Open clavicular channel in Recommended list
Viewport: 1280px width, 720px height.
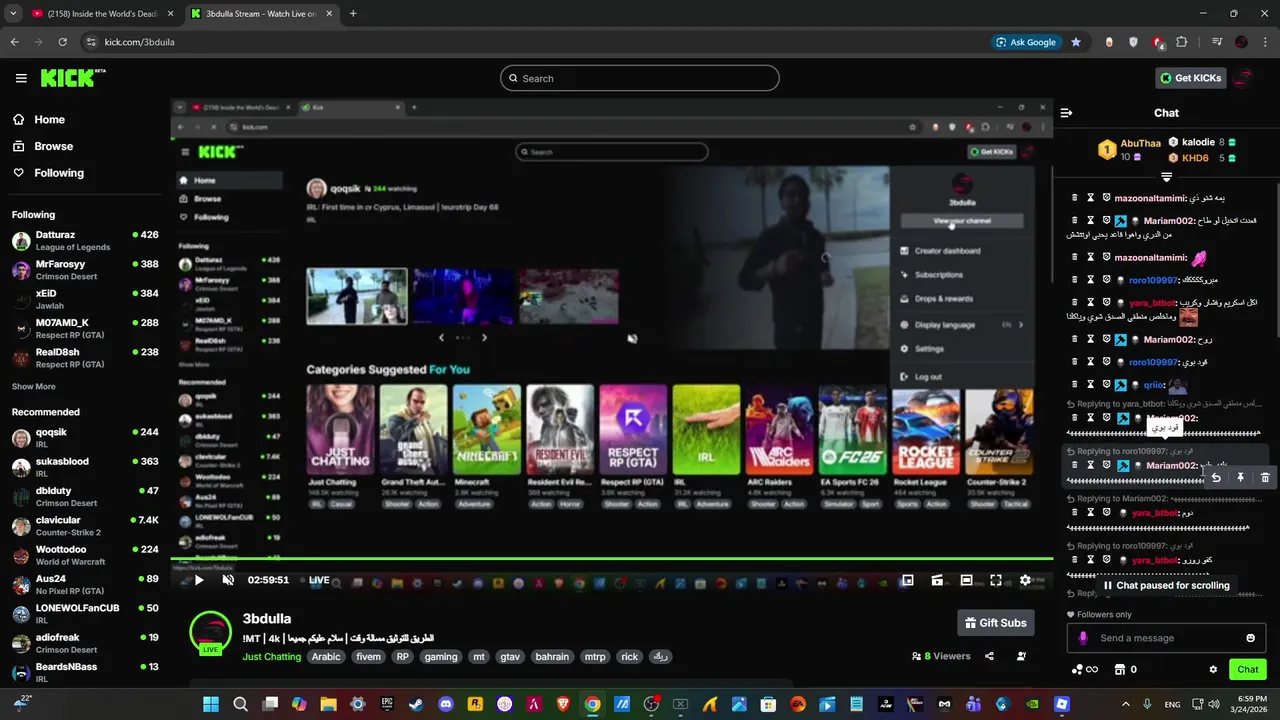85,526
